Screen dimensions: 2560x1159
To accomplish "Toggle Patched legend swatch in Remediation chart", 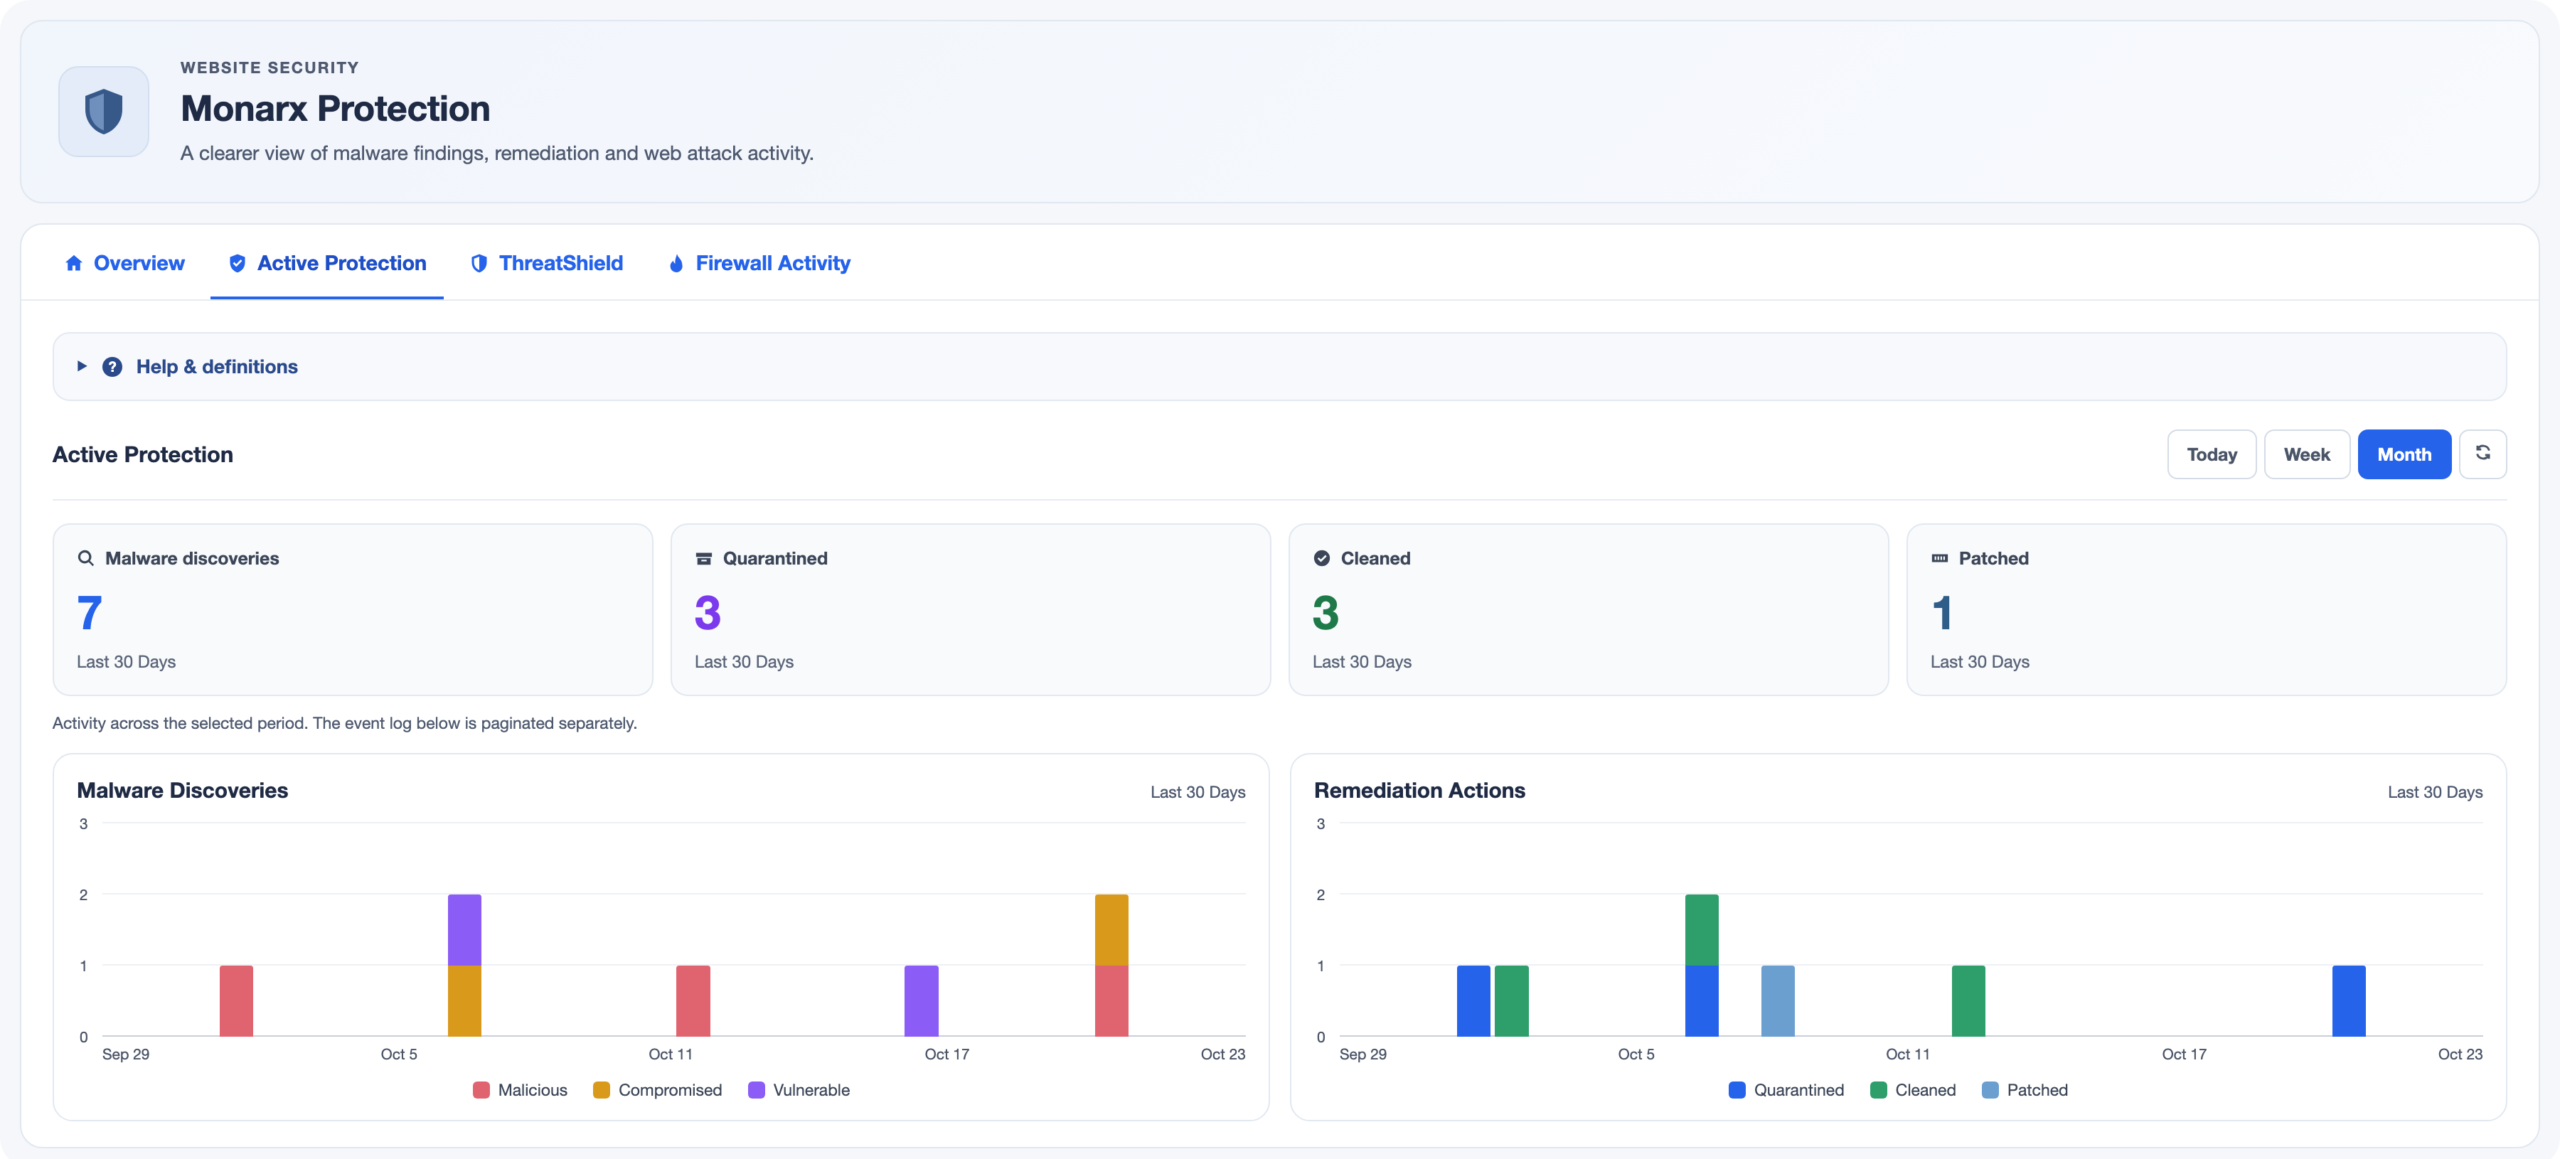I will (x=1990, y=1090).
